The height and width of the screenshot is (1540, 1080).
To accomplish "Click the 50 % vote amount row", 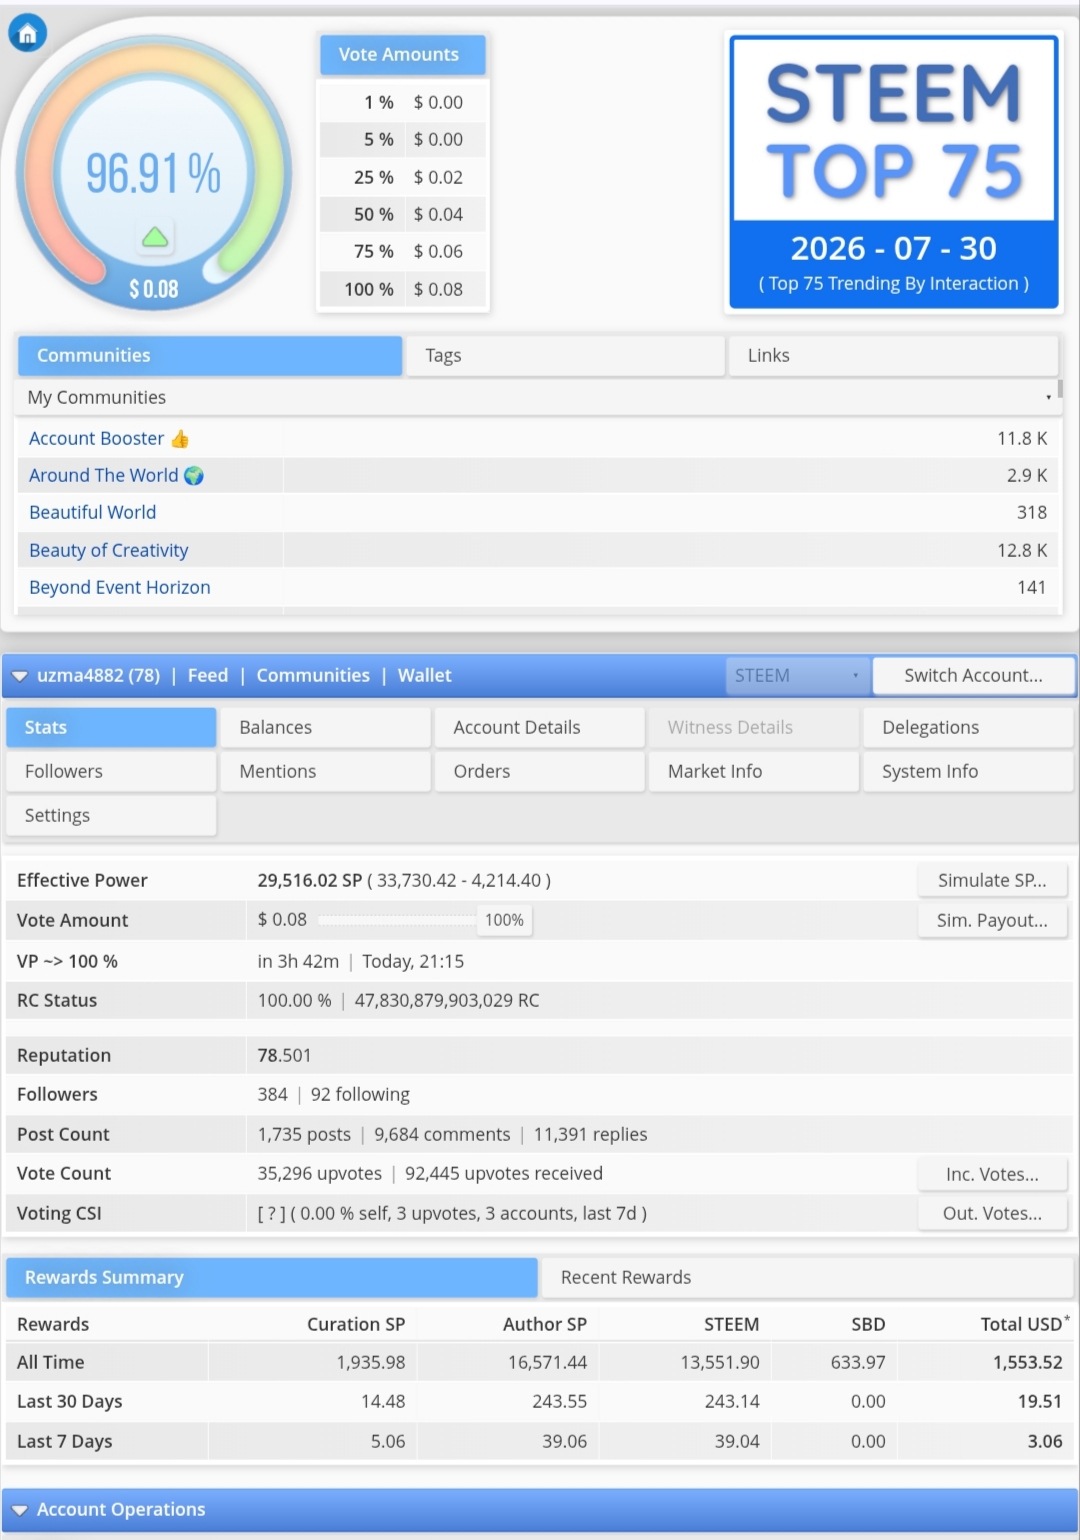I will click(x=402, y=214).
